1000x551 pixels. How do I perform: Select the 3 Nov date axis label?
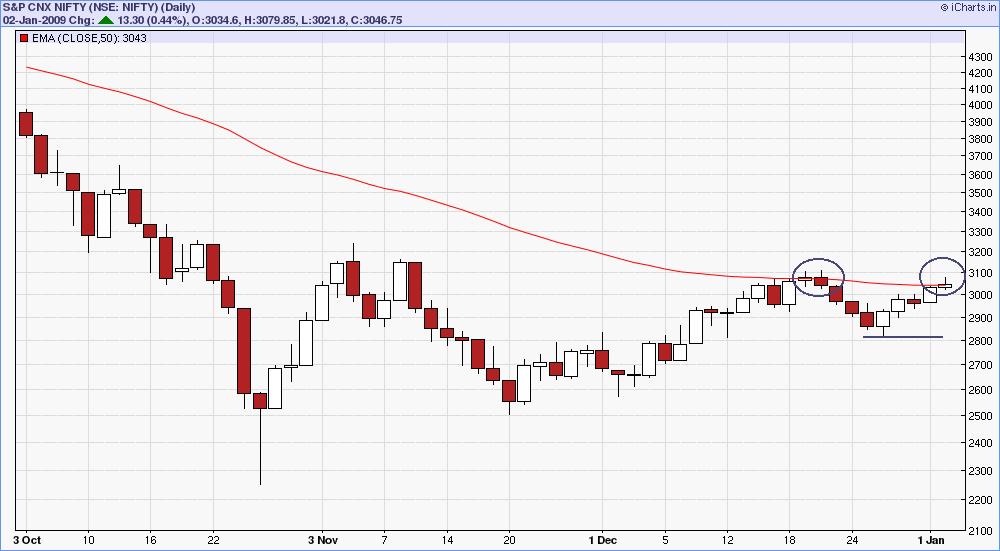pyautogui.click(x=321, y=540)
